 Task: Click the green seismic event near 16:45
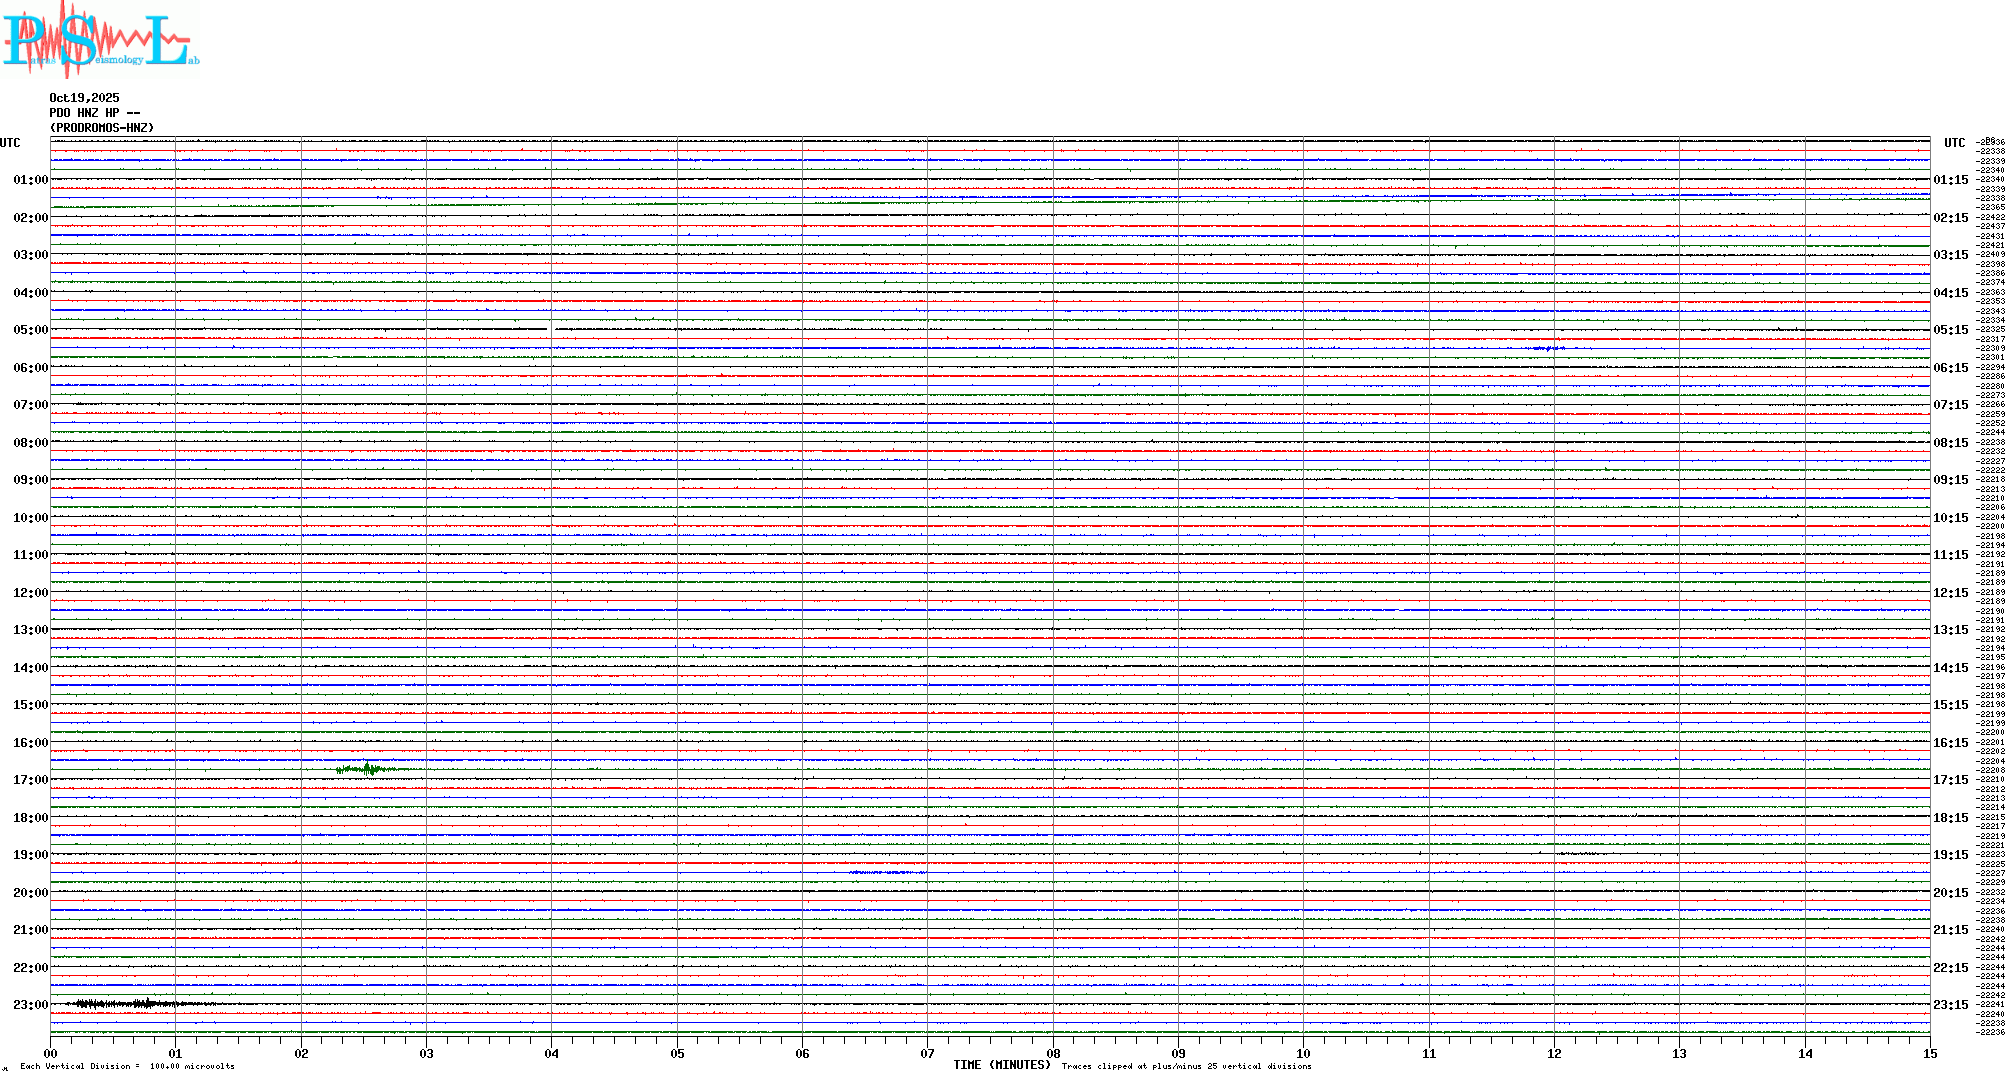click(x=368, y=769)
